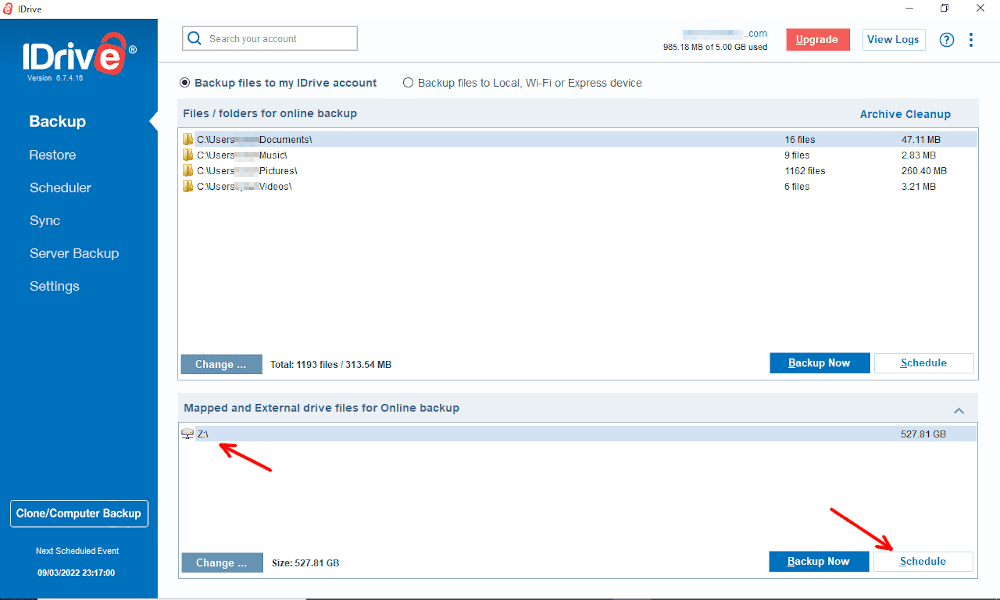Viewport: 1000px width, 600px height.
Task: Collapse the Mapped and External drive section
Action: [x=959, y=411]
